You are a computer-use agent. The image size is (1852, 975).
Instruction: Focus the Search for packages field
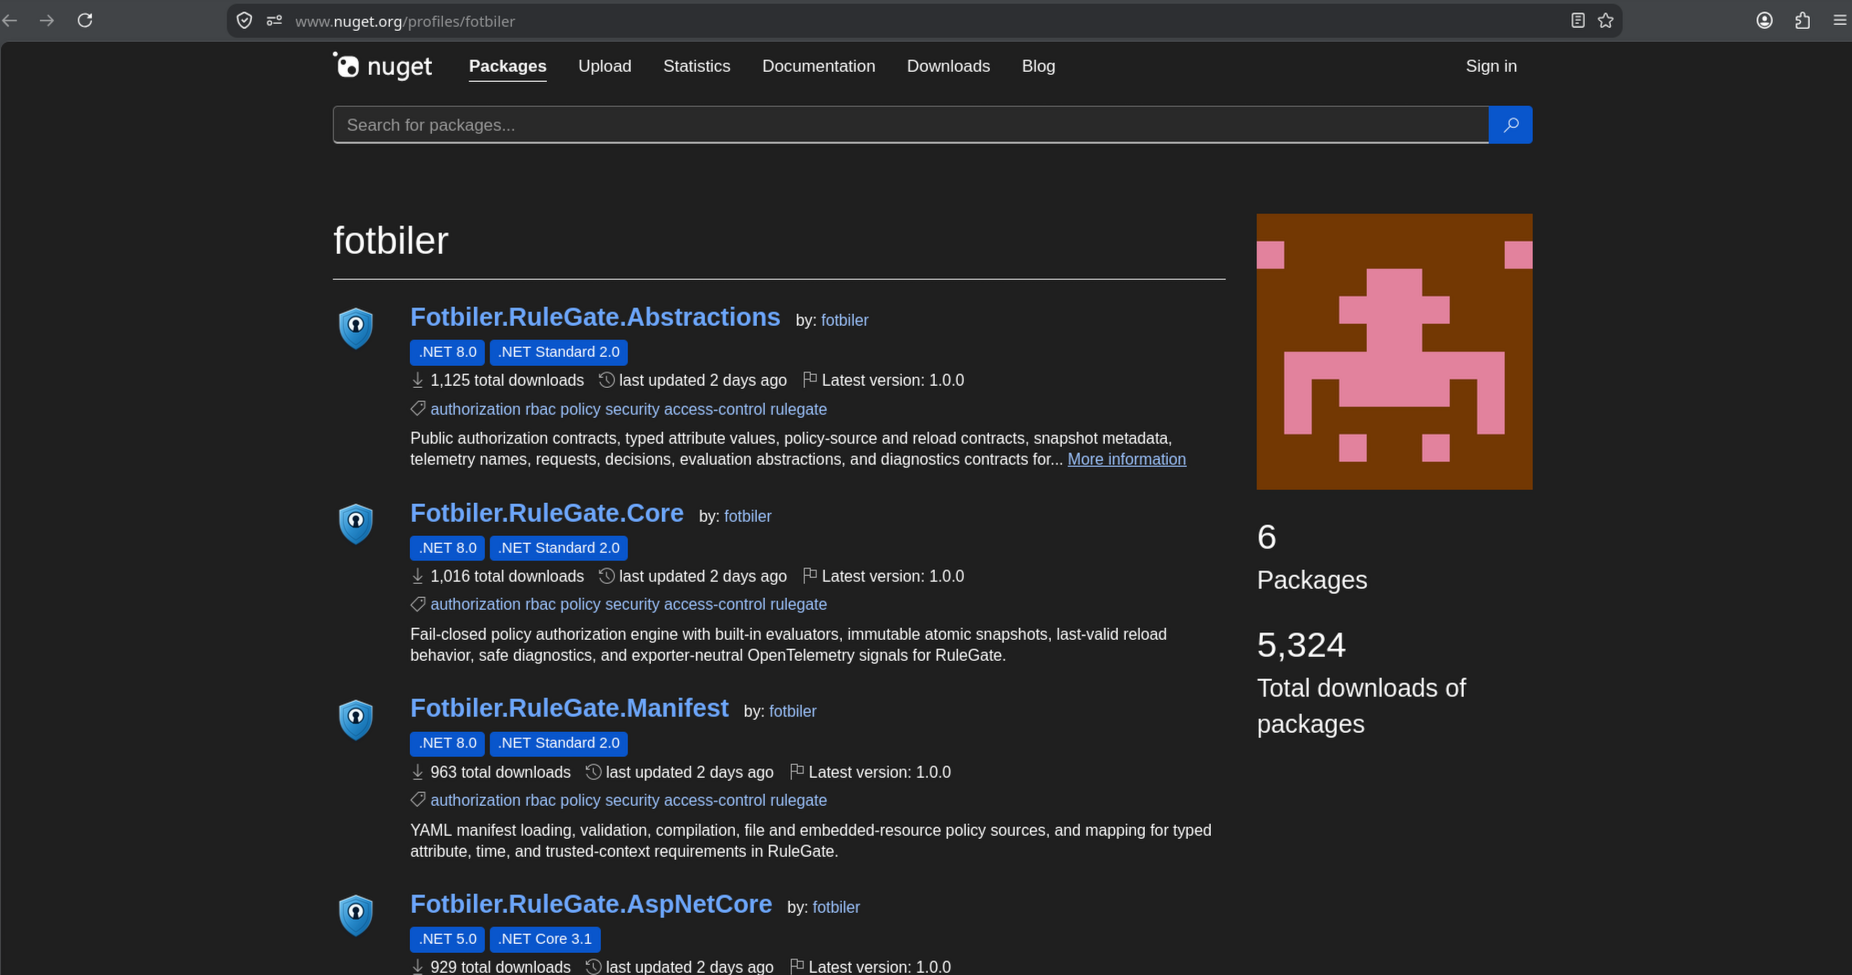click(x=911, y=125)
